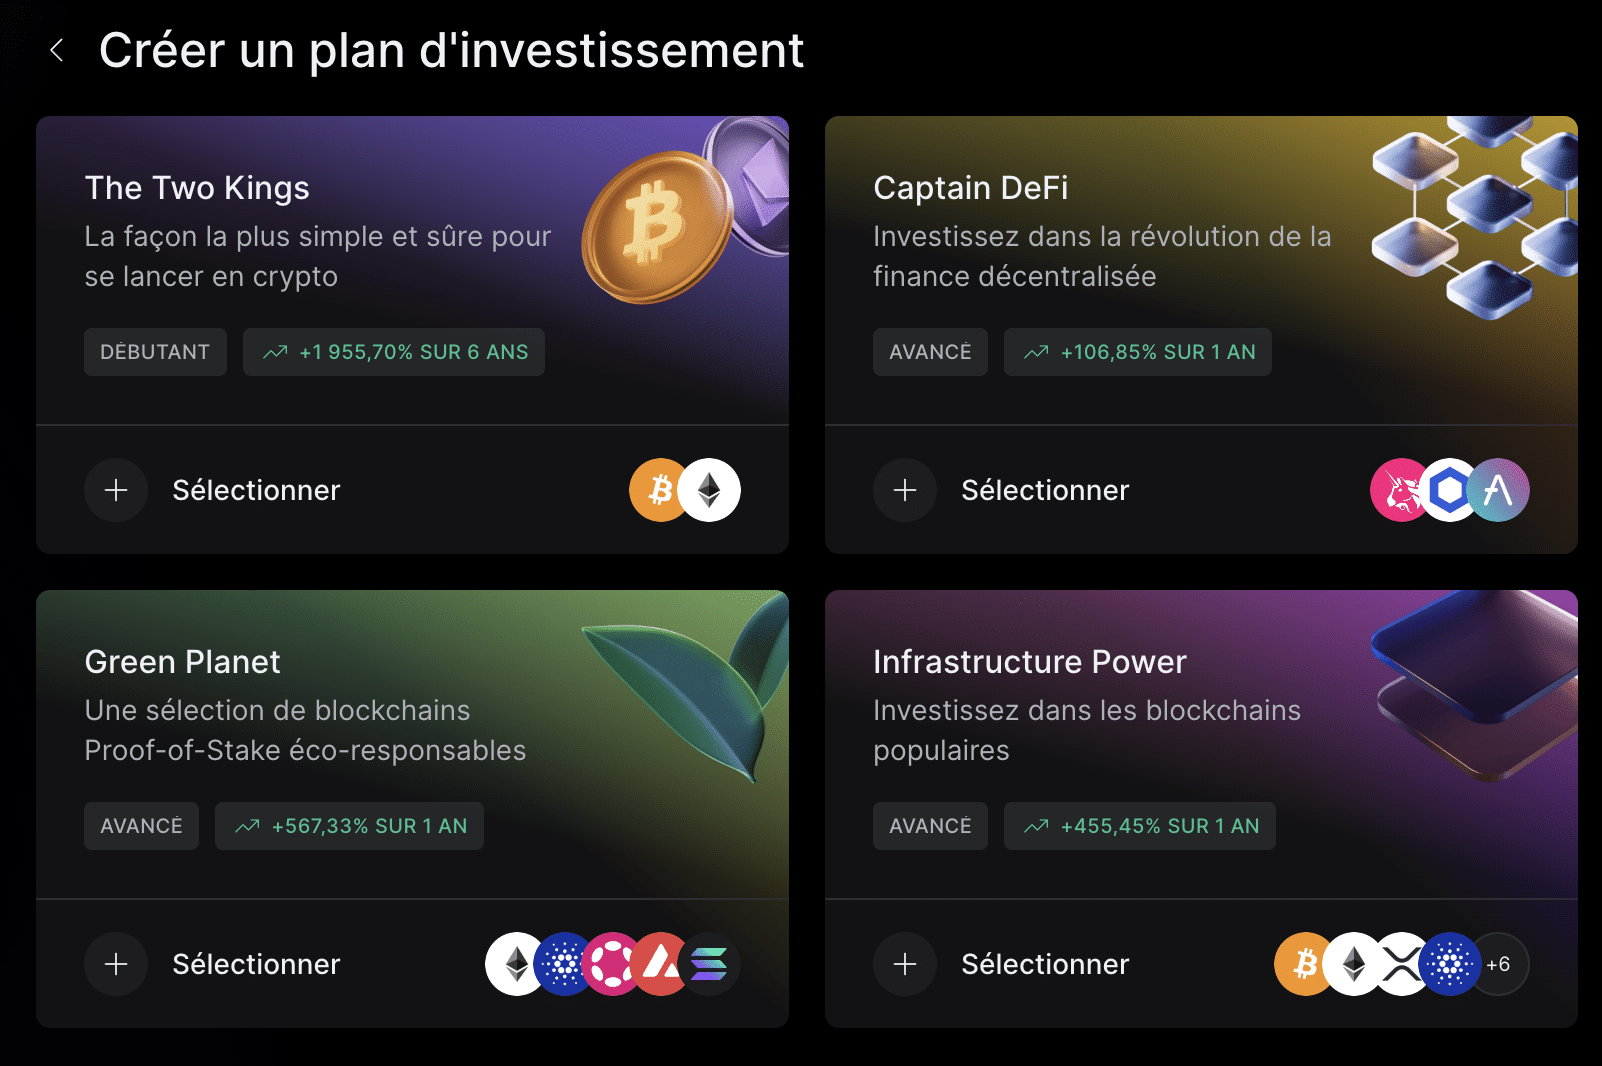Select the Captain DeFi investment plan
This screenshot has height=1066, width=1602.
tap(1045, 490)
